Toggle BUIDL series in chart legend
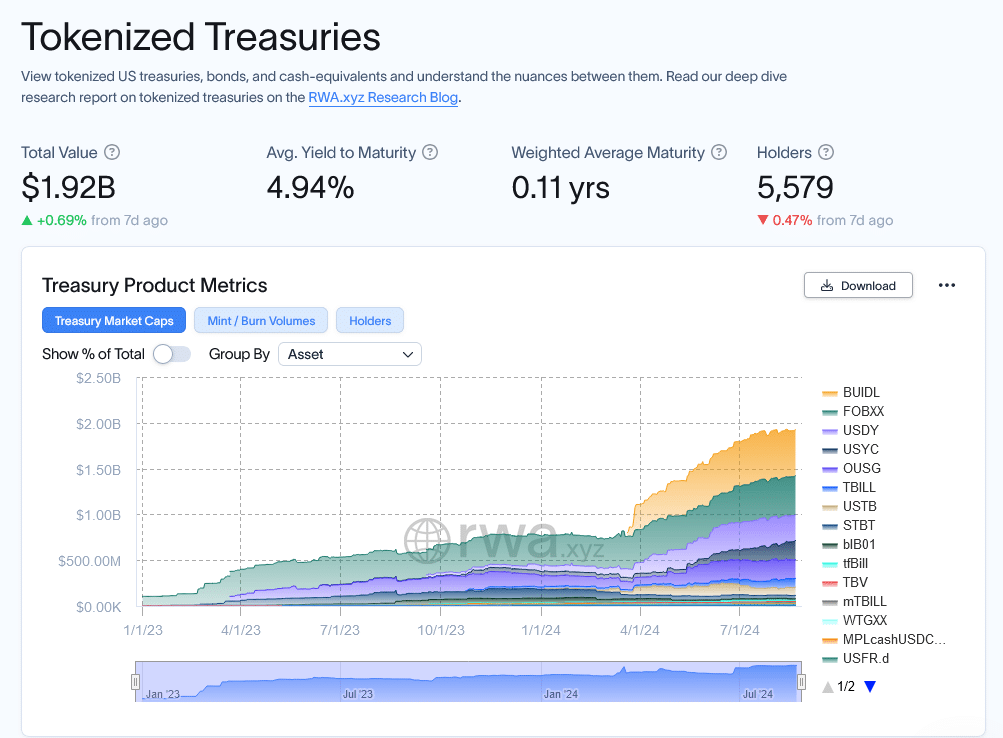The image size is (1003, 738). tap(851, 392)
